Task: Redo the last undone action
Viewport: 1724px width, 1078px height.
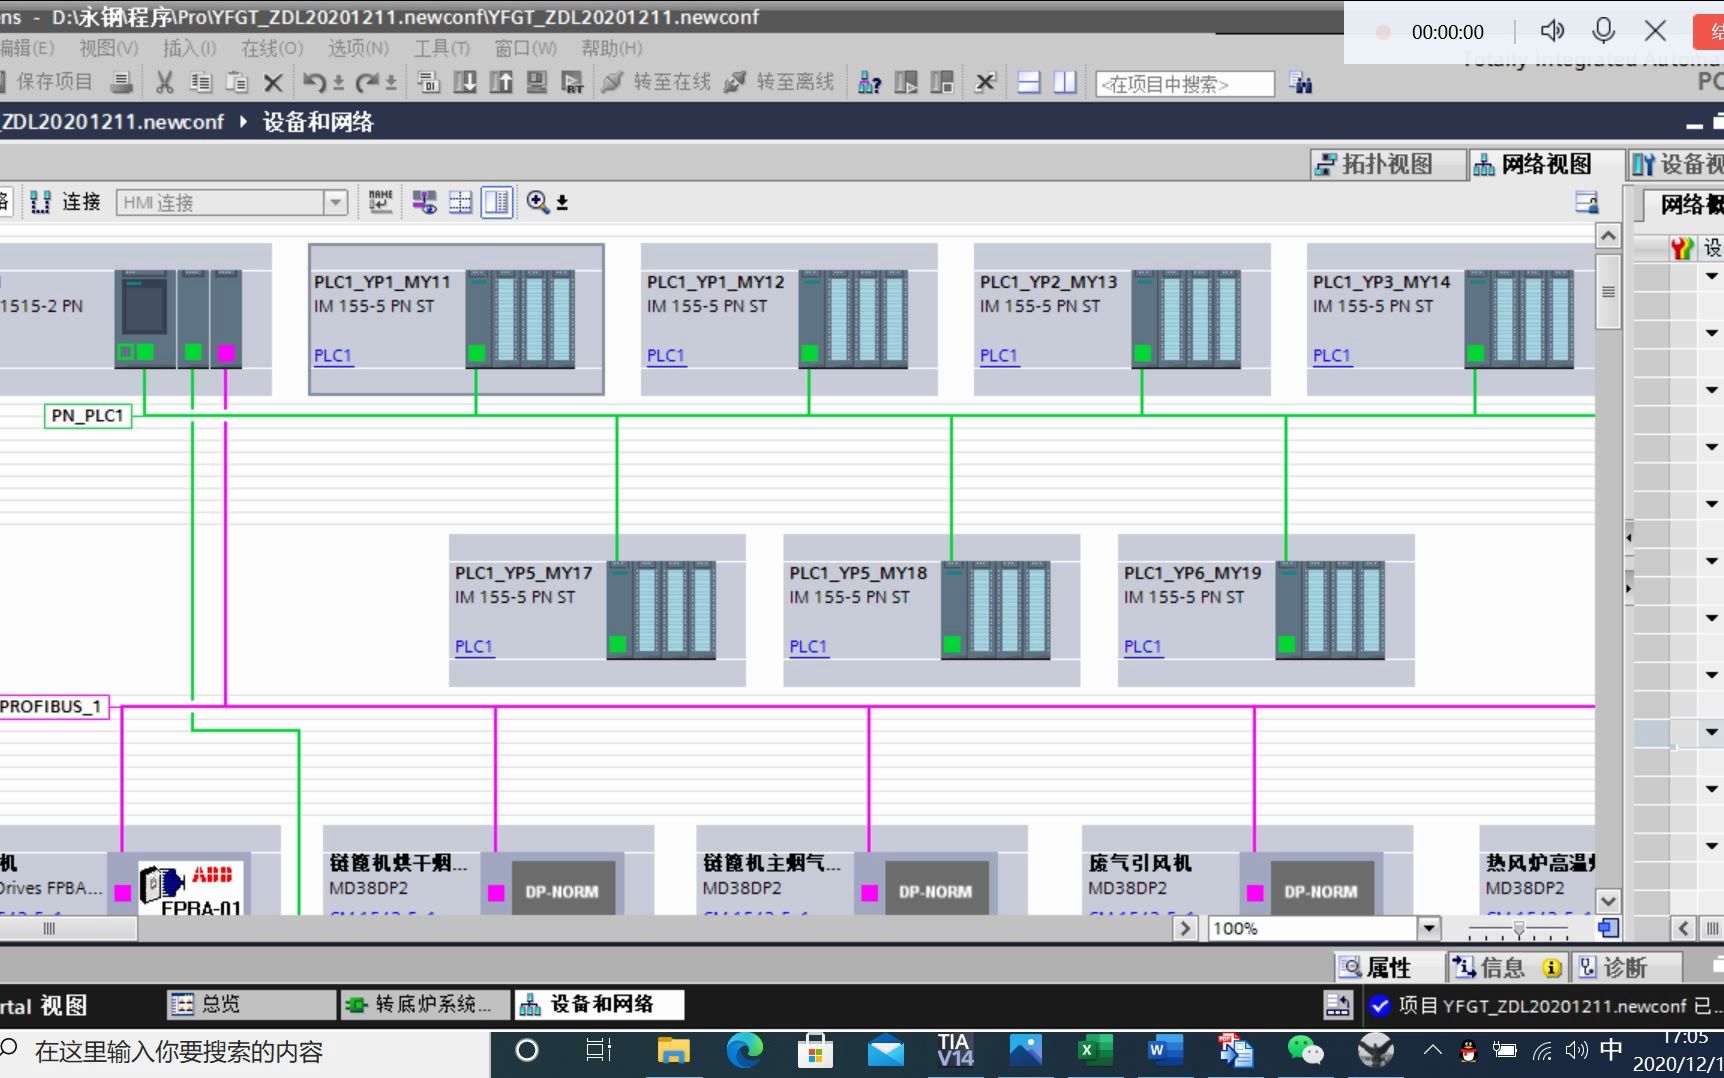Action: [368, 83]
